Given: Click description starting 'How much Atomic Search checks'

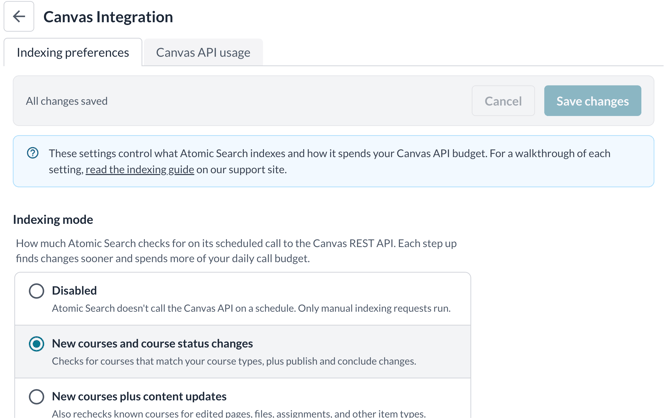Looking at the screenshot, I should coord(236,251).
